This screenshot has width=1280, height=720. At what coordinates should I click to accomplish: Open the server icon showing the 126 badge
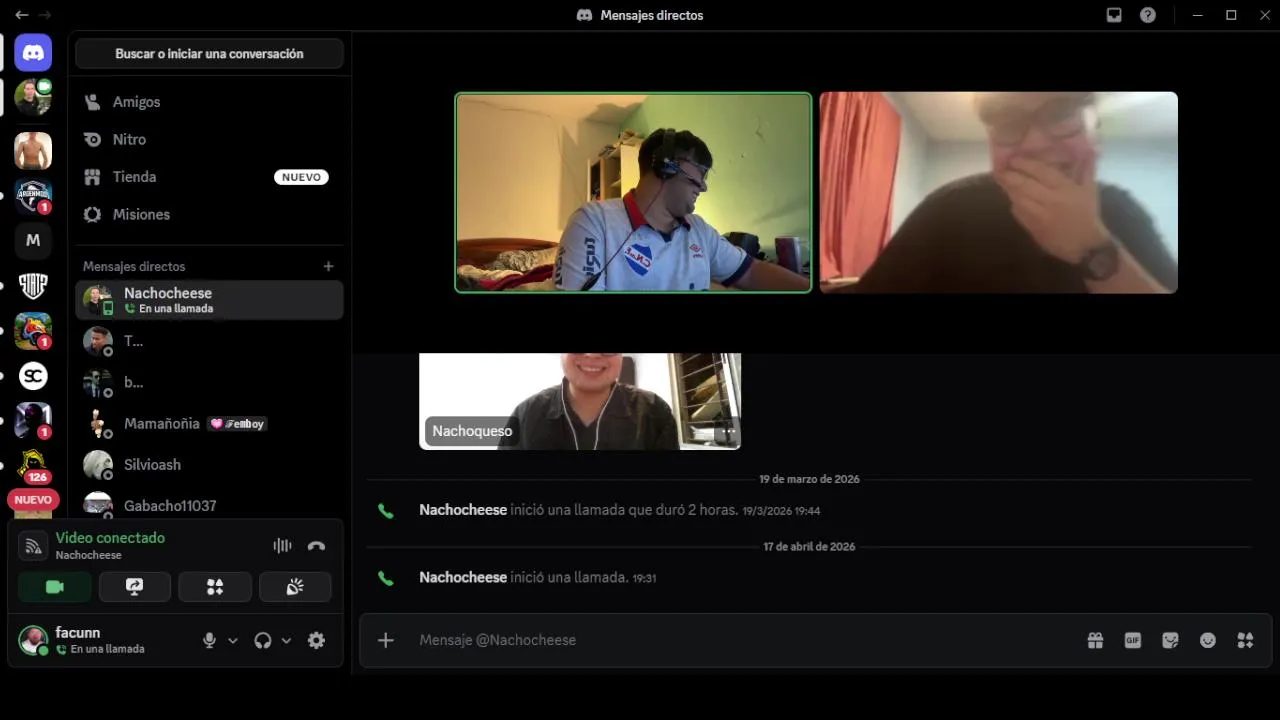pos(33,466)
